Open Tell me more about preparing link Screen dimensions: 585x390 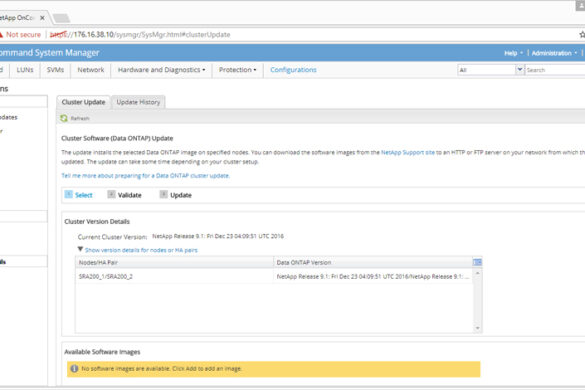coord(146,175)
